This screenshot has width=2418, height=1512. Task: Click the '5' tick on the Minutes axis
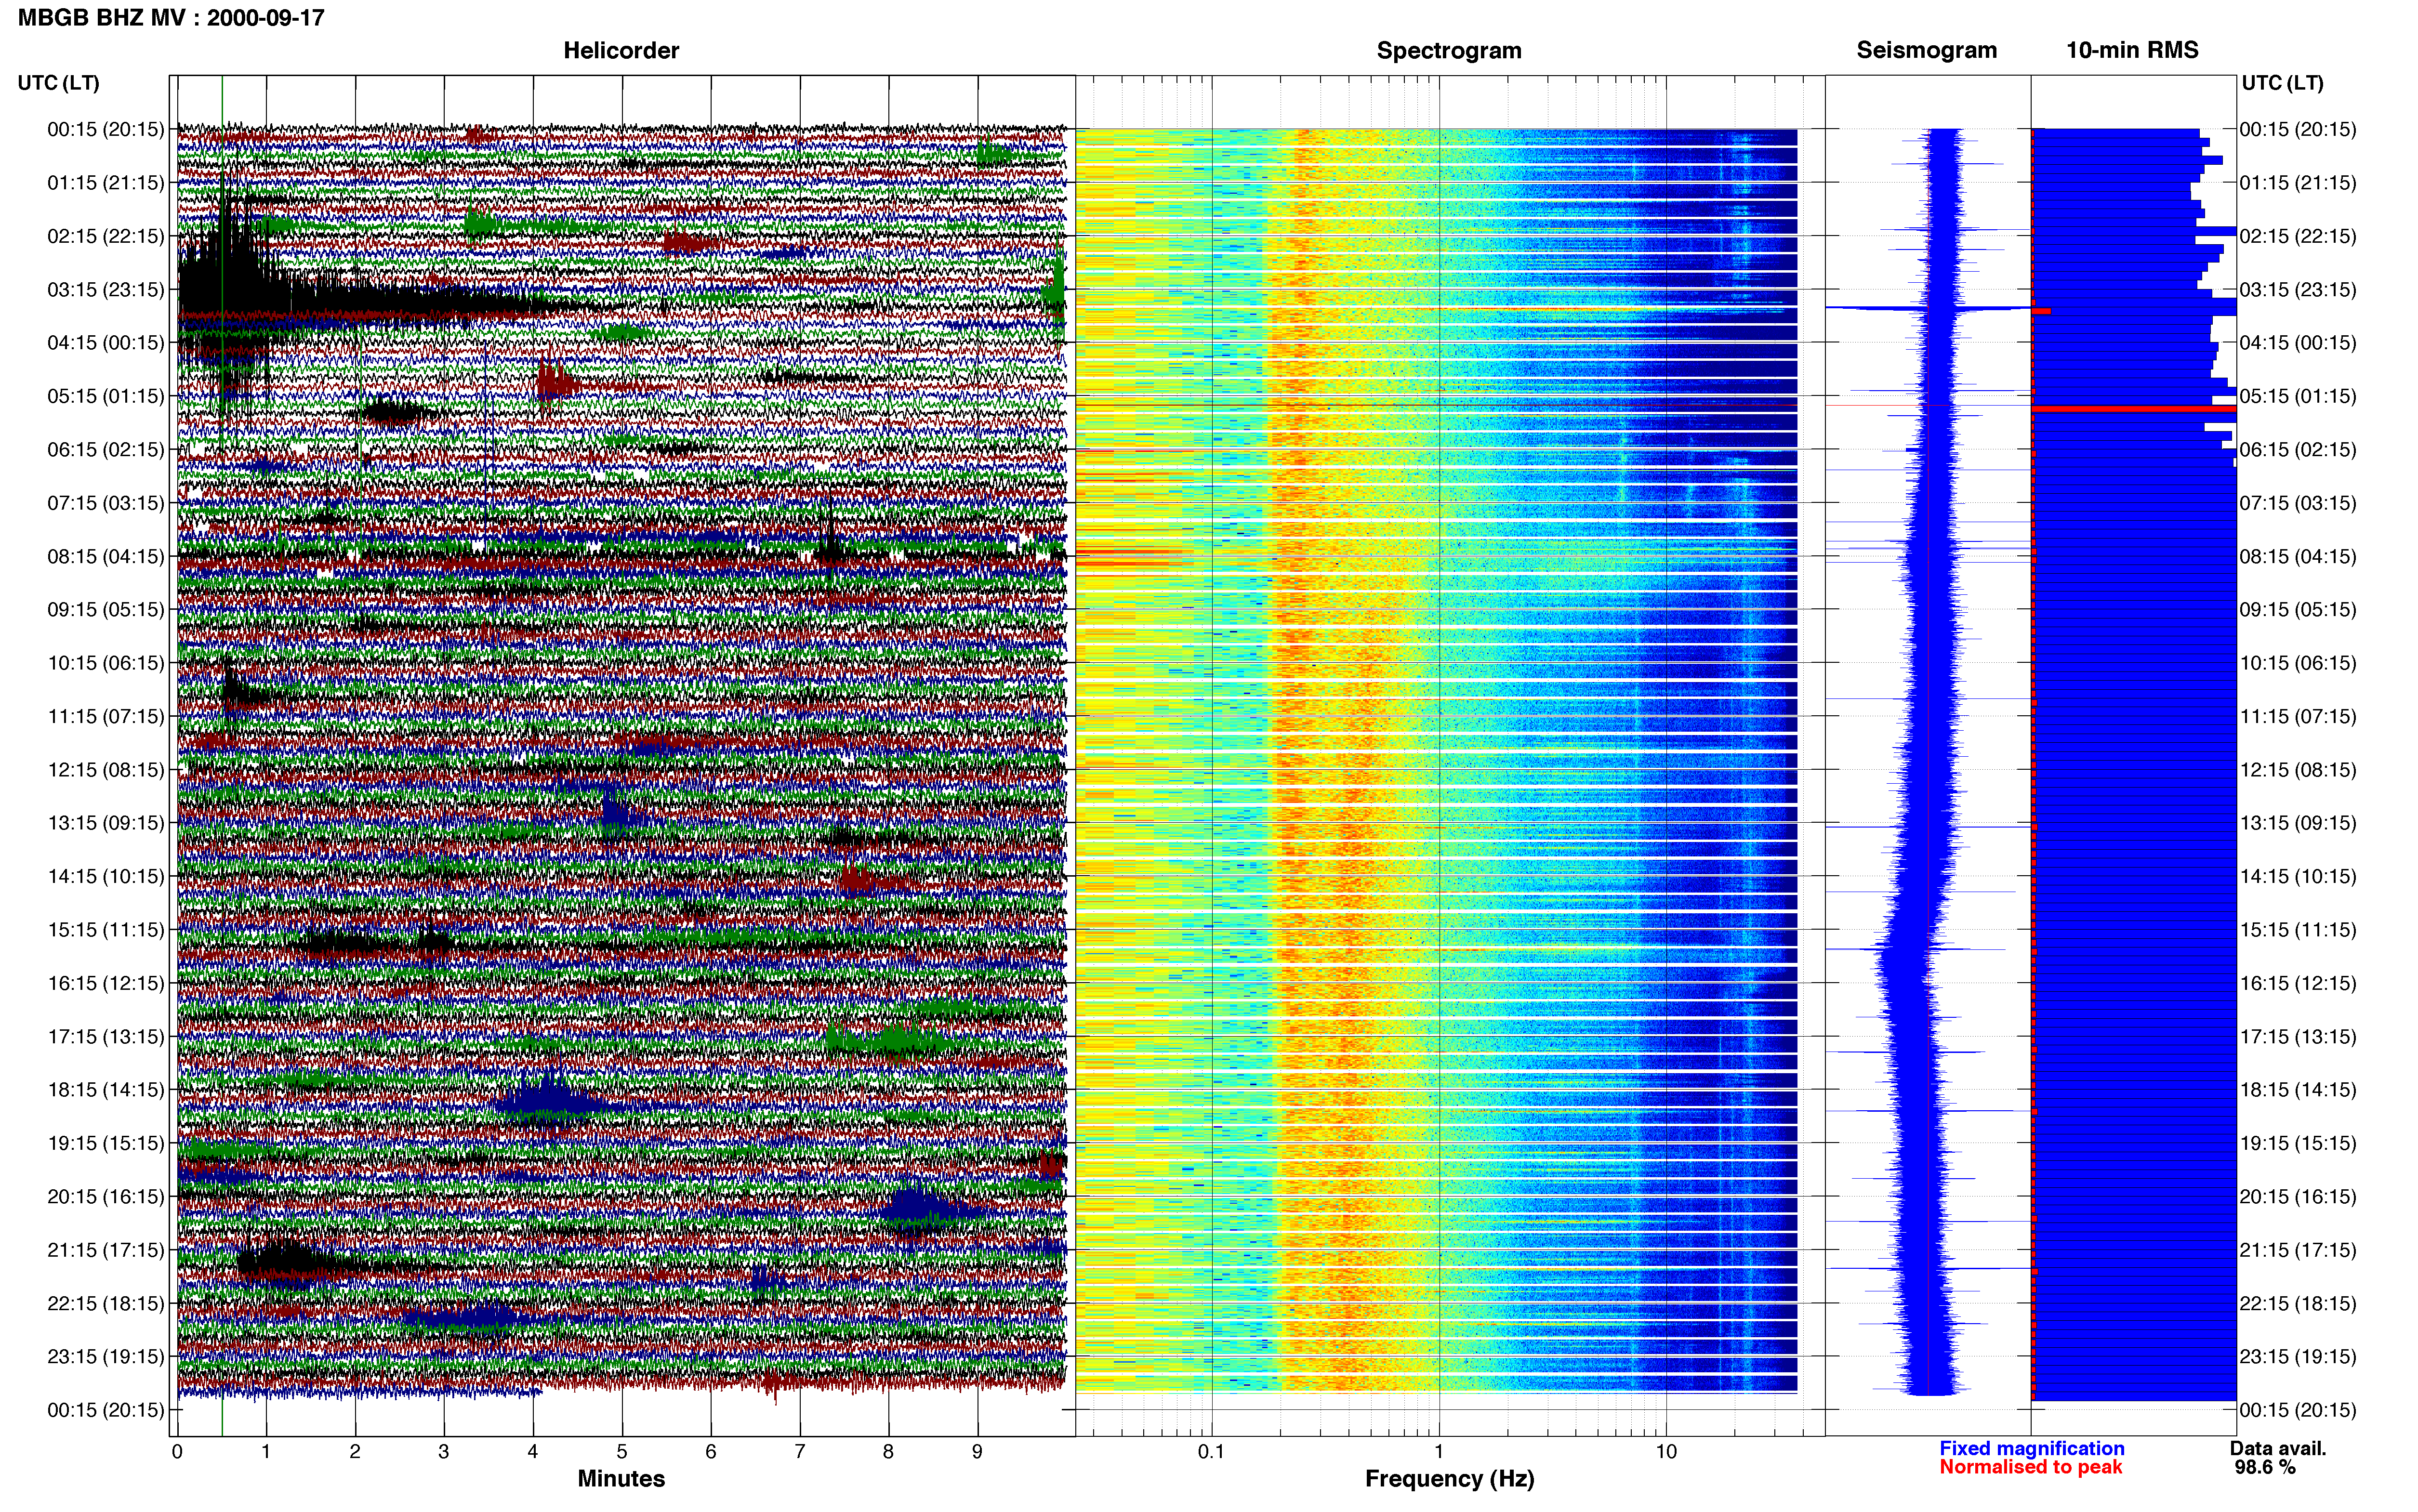pos(622,1452)
